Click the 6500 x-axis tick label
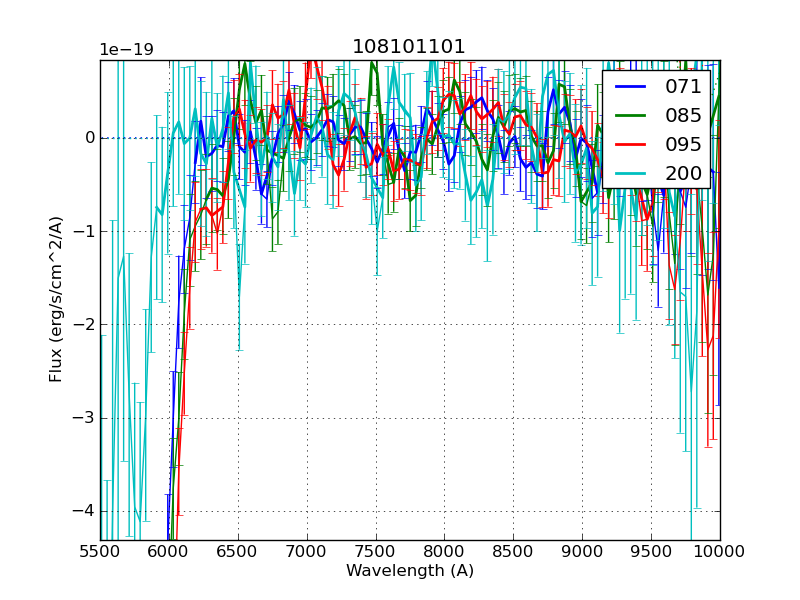The height and width of the screenshot is (600, 800). [x=238, y=551]
